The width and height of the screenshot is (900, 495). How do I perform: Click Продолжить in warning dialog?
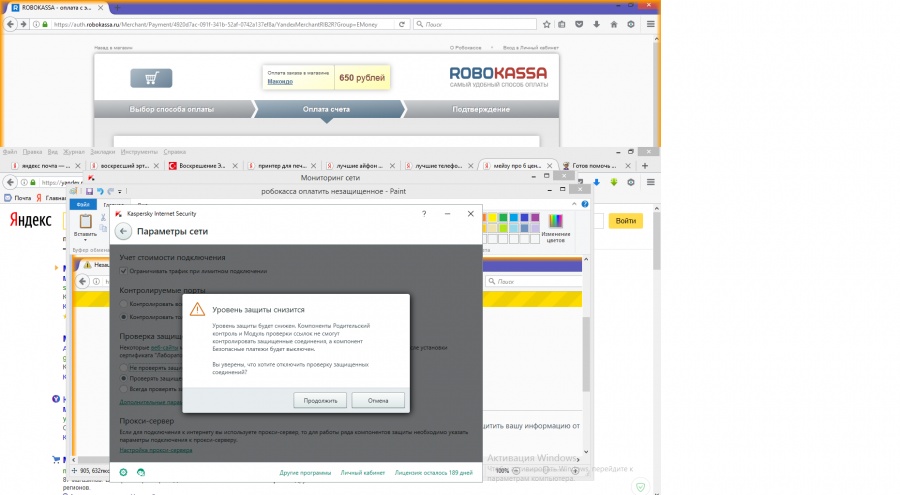point(320,400)
